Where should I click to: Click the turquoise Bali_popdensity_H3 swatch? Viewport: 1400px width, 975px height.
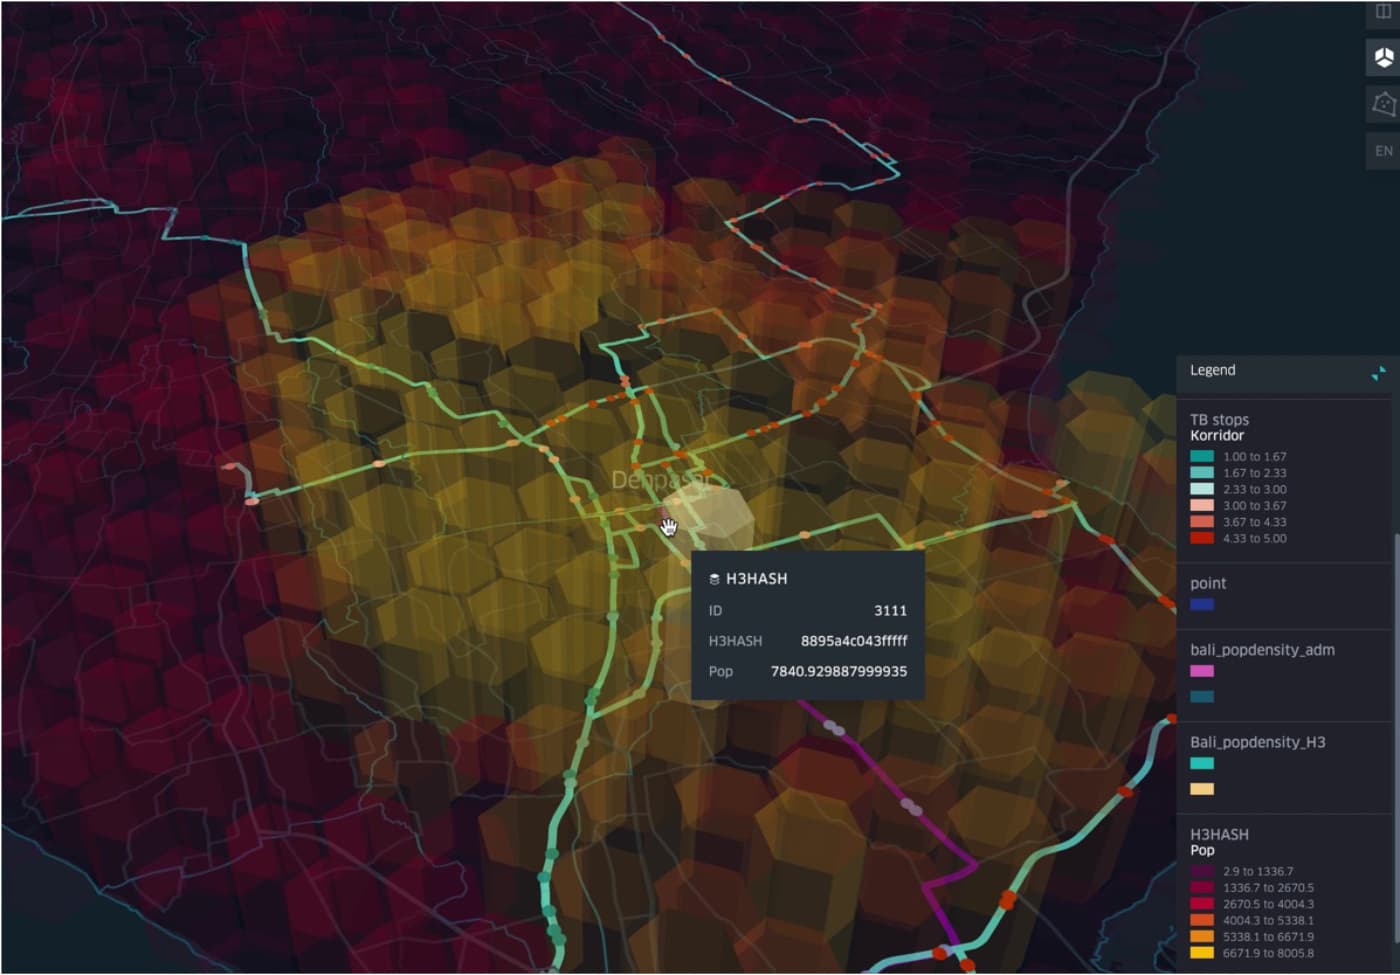[x=1202, y=763]
